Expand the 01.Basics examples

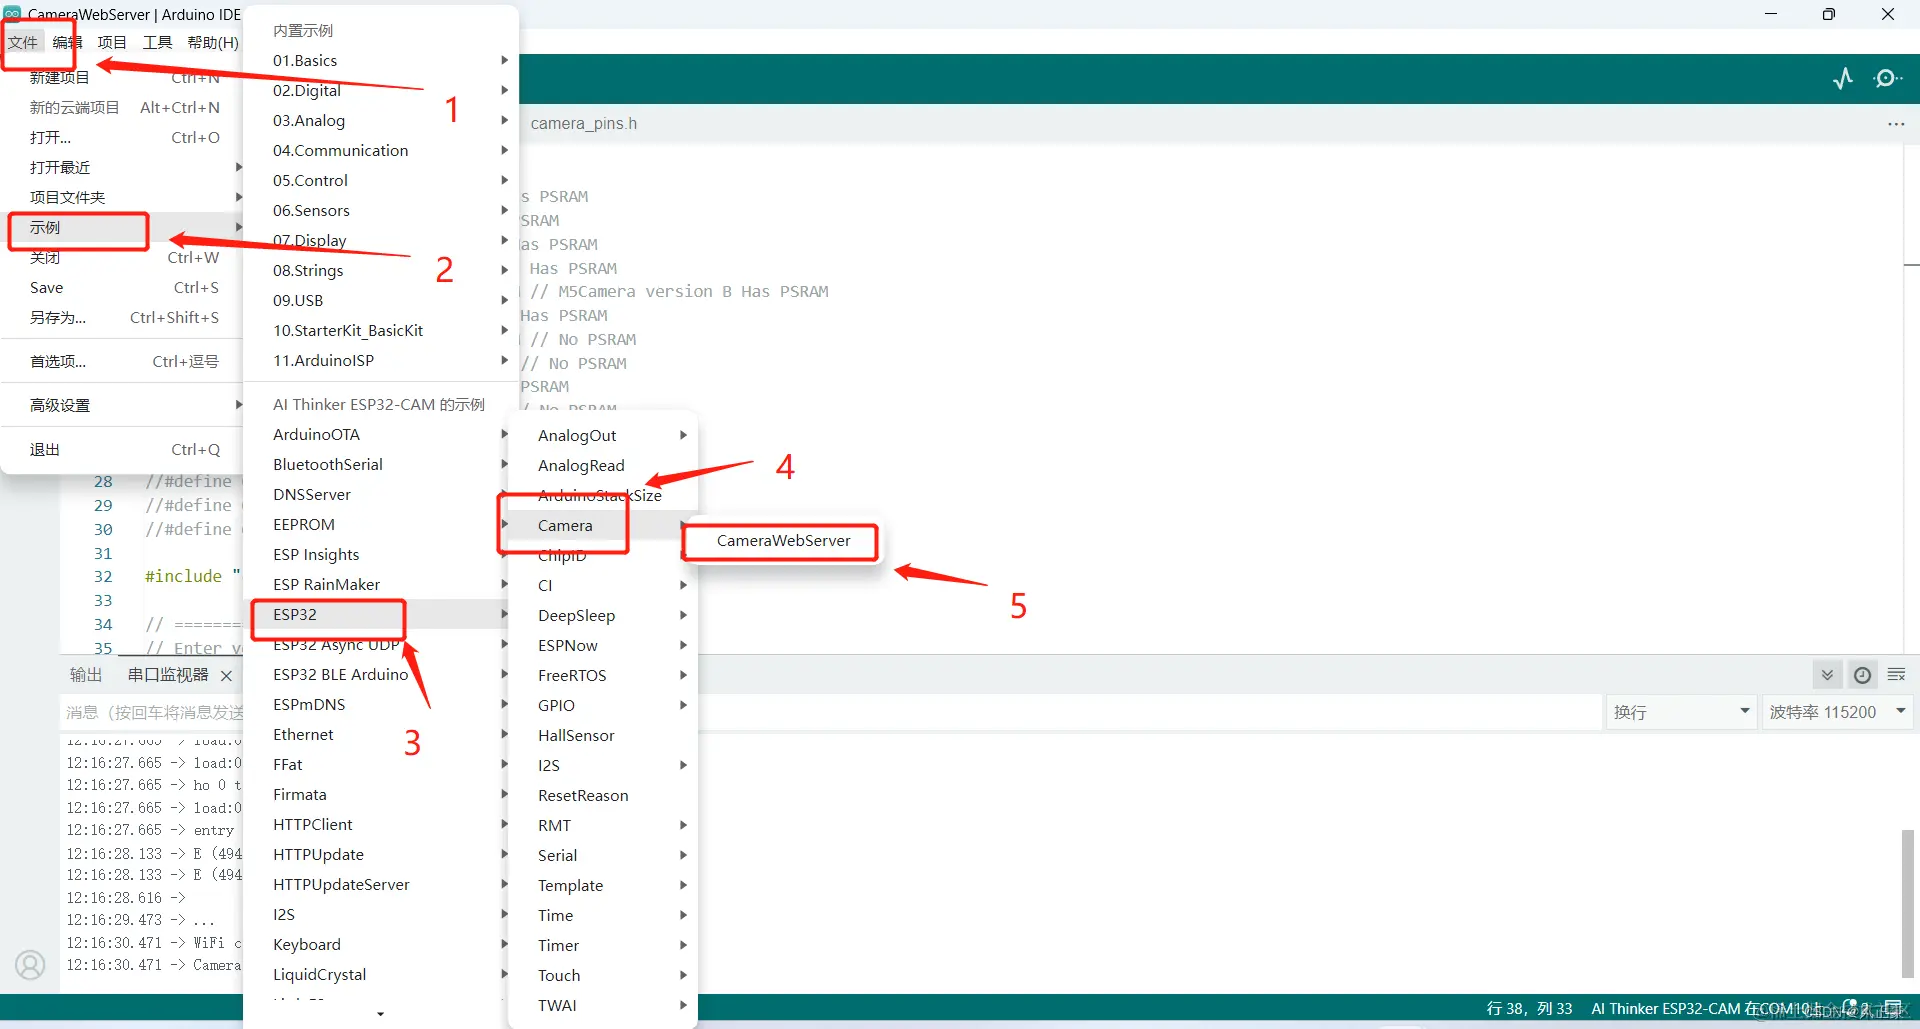point(381,60)
